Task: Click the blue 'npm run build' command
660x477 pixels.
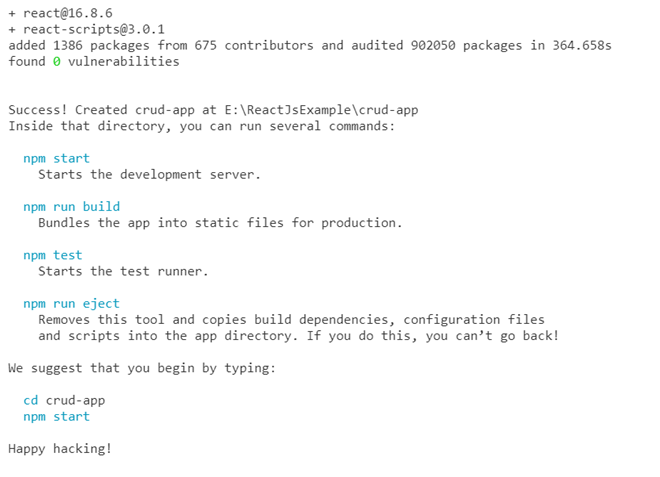Action: click(x=72, y=207)
